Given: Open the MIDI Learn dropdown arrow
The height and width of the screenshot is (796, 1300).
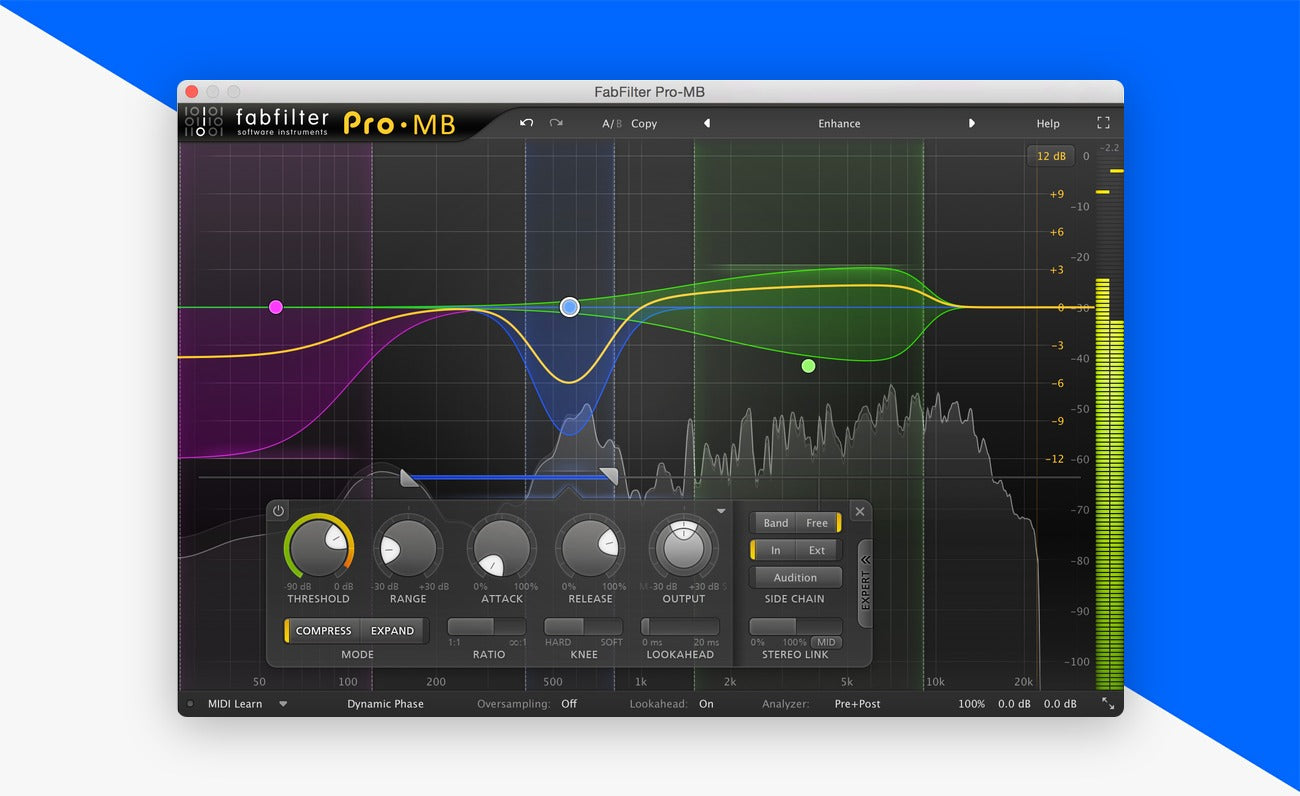Looking at the screenshot, I should [x=283, y=704].
